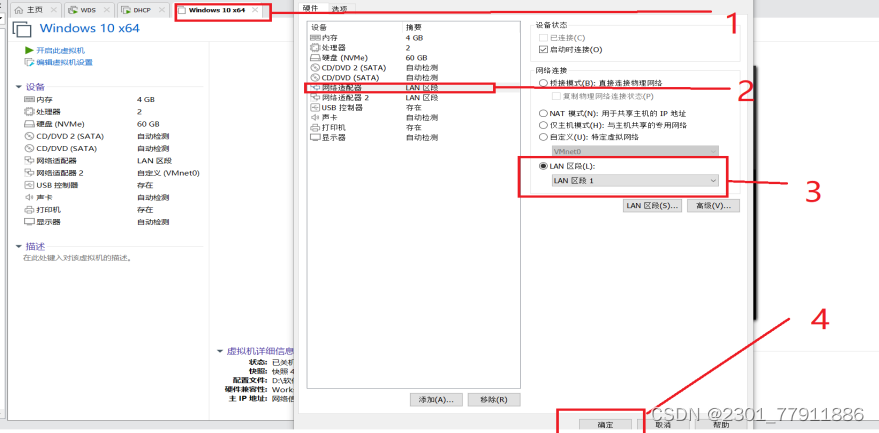This screenshot has width=879, height=433.
Task: Click the 确定 button
Action: pos(605,425)
